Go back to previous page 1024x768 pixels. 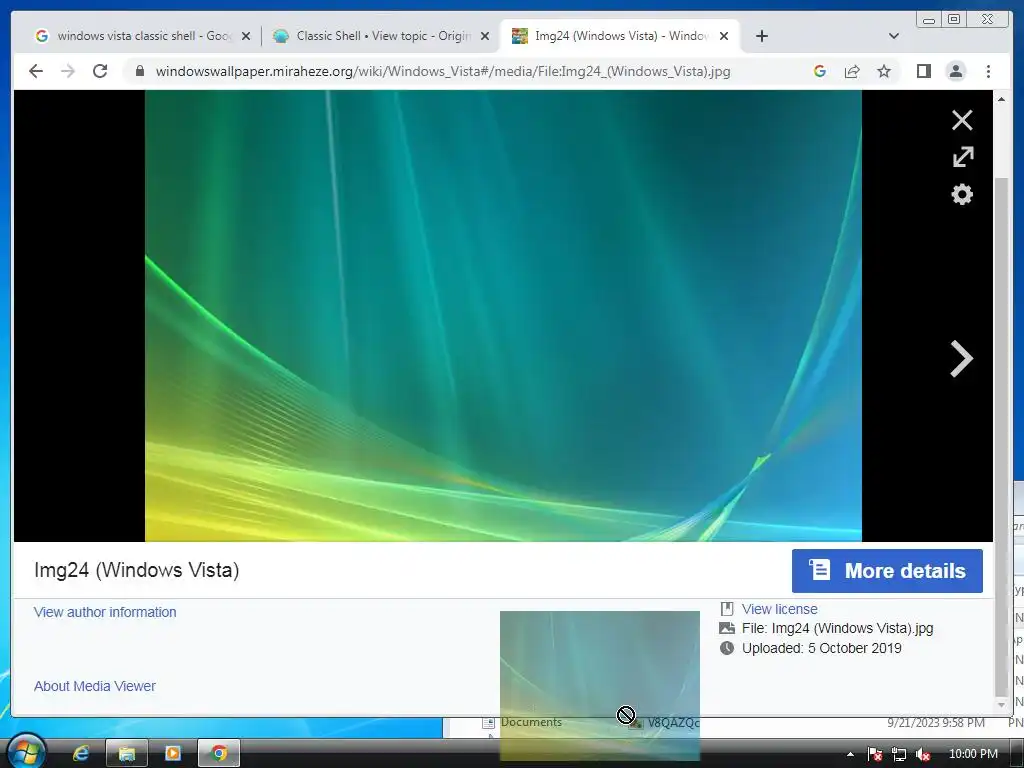pos(36,71)
